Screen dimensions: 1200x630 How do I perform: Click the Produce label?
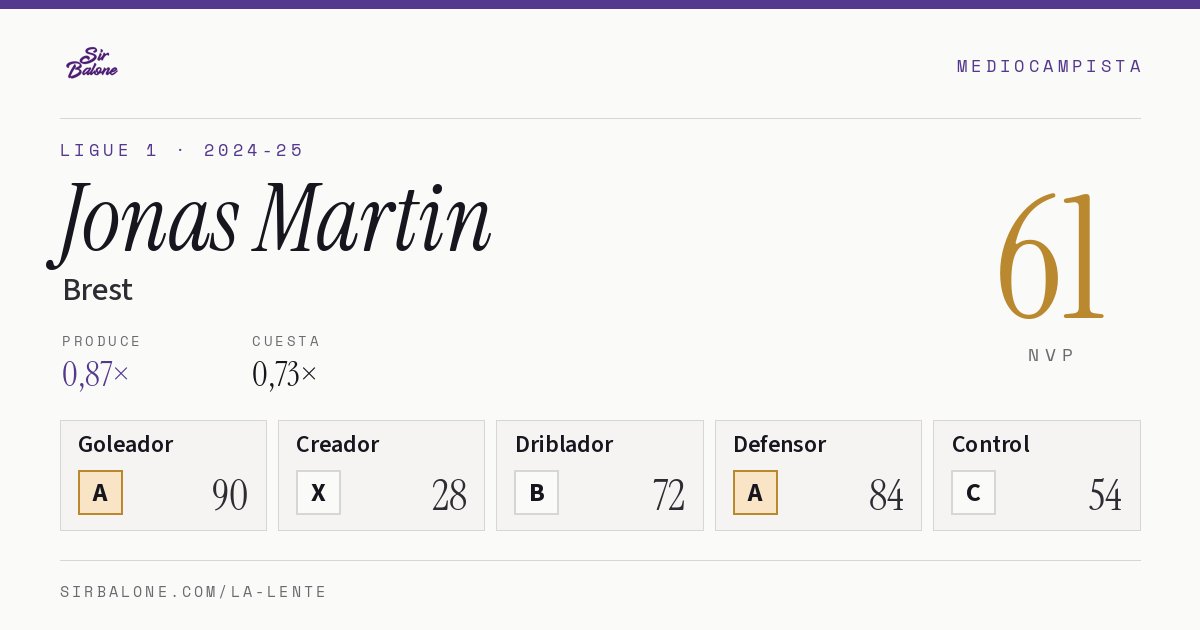(x=102, y=341)
